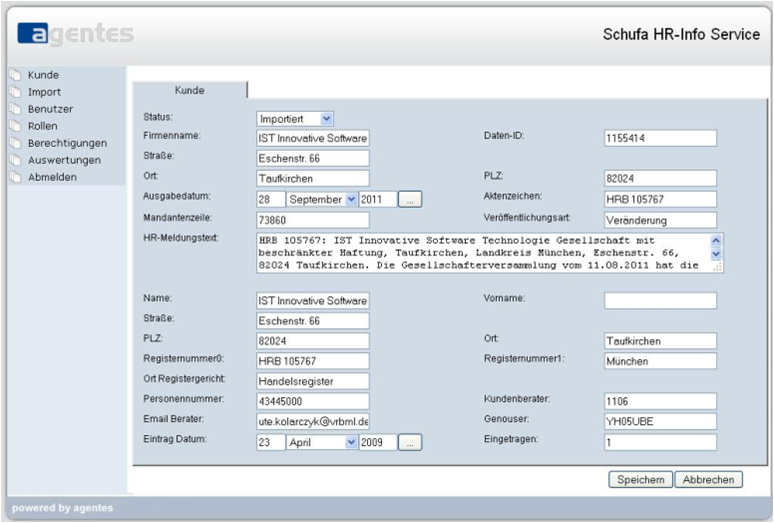Select Berechtigungen in the sidebar

point(68,143)
